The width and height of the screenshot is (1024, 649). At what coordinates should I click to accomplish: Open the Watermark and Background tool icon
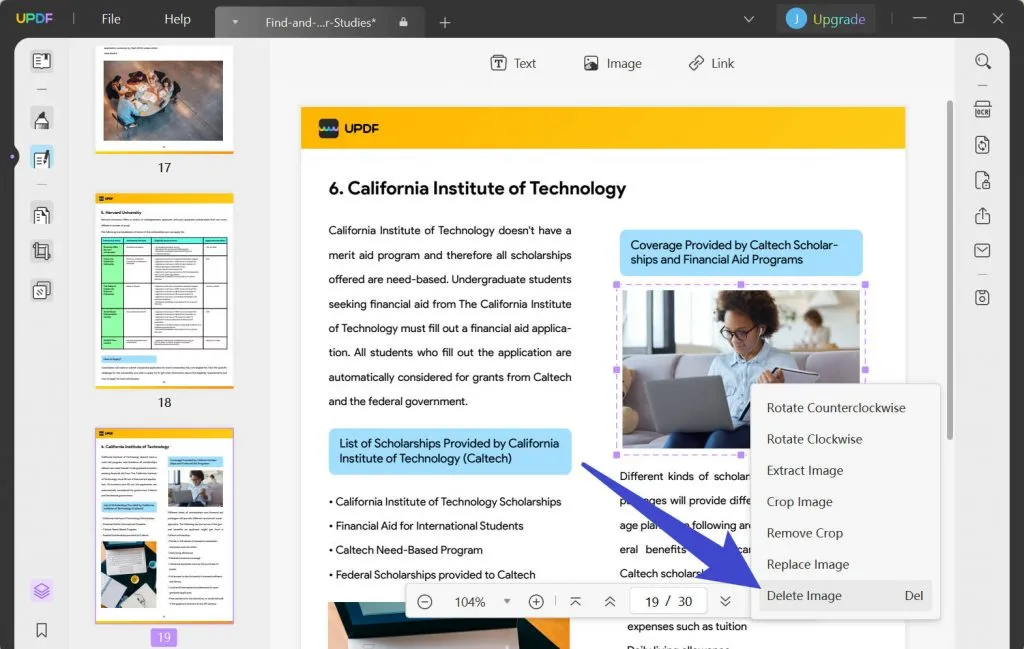point(42,290)
